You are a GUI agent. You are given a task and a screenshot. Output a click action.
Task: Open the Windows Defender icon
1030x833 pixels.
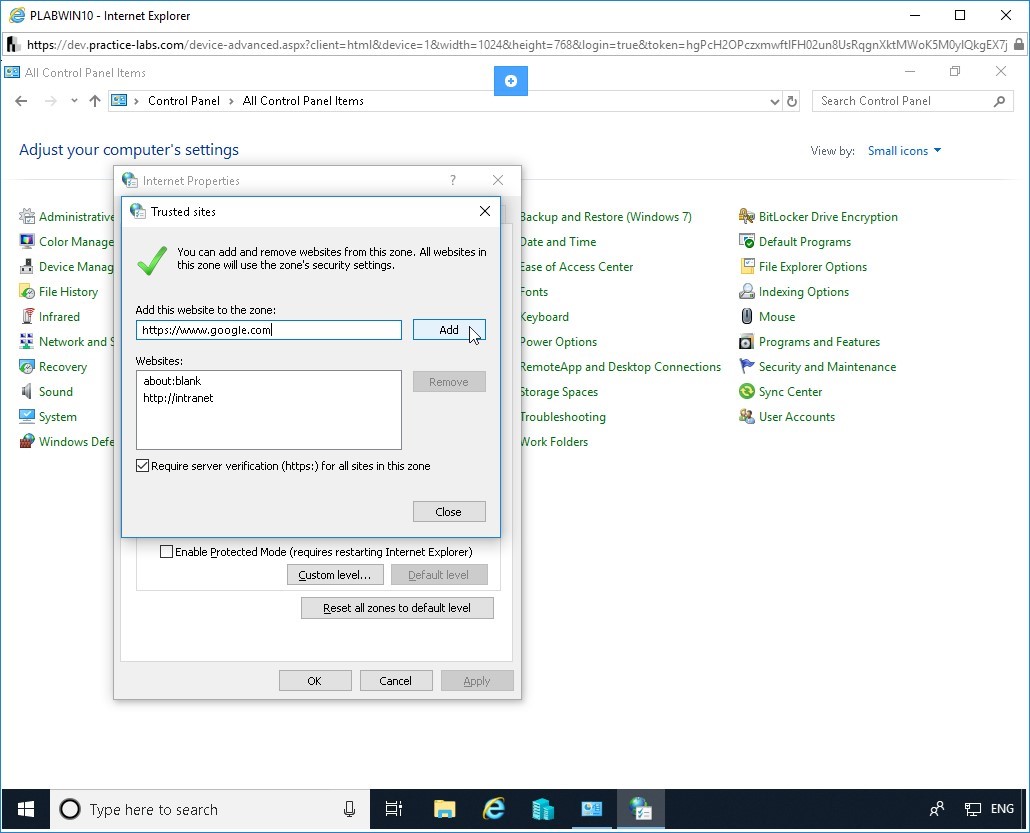(x=27, y=441)
